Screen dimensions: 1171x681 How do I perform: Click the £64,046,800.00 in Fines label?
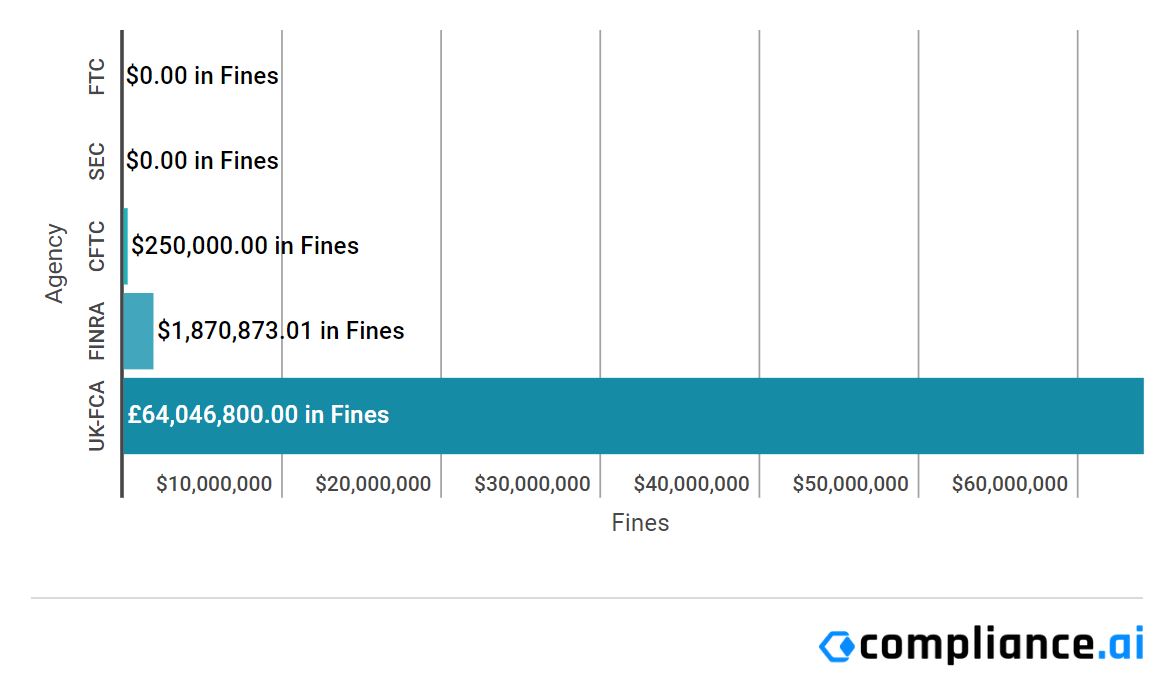pyautogui.click(x=258, y=414)
